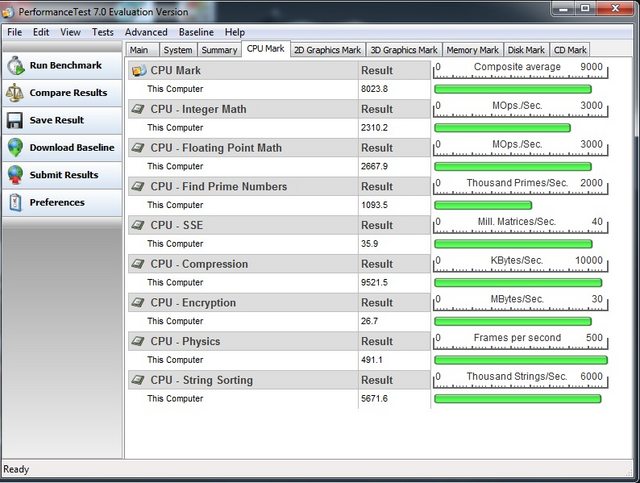The width and height of the screenshot is (640, 483).
Task: Open the File menu
Action: point(15,32)
